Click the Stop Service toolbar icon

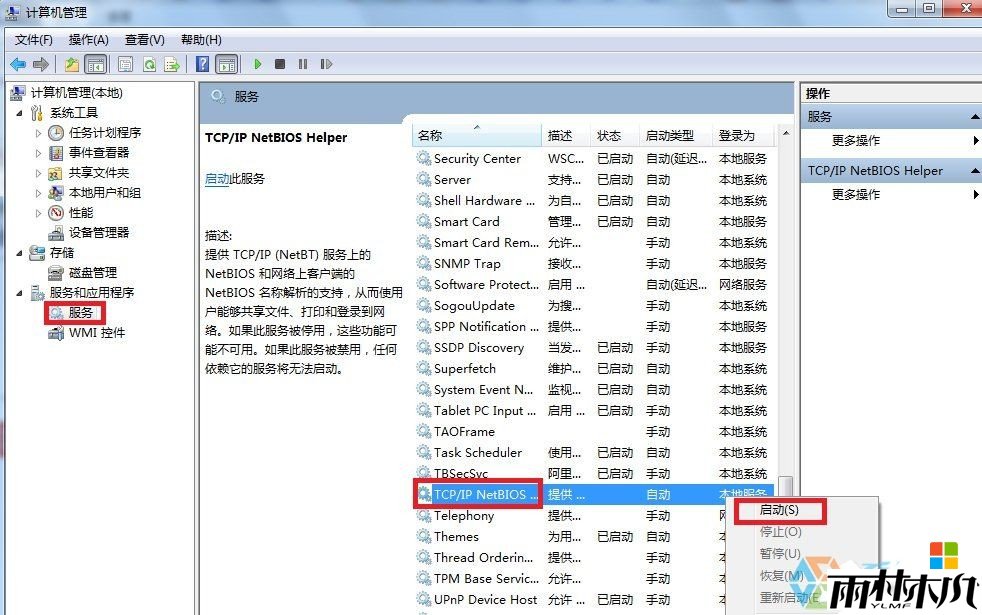point(280,64)
